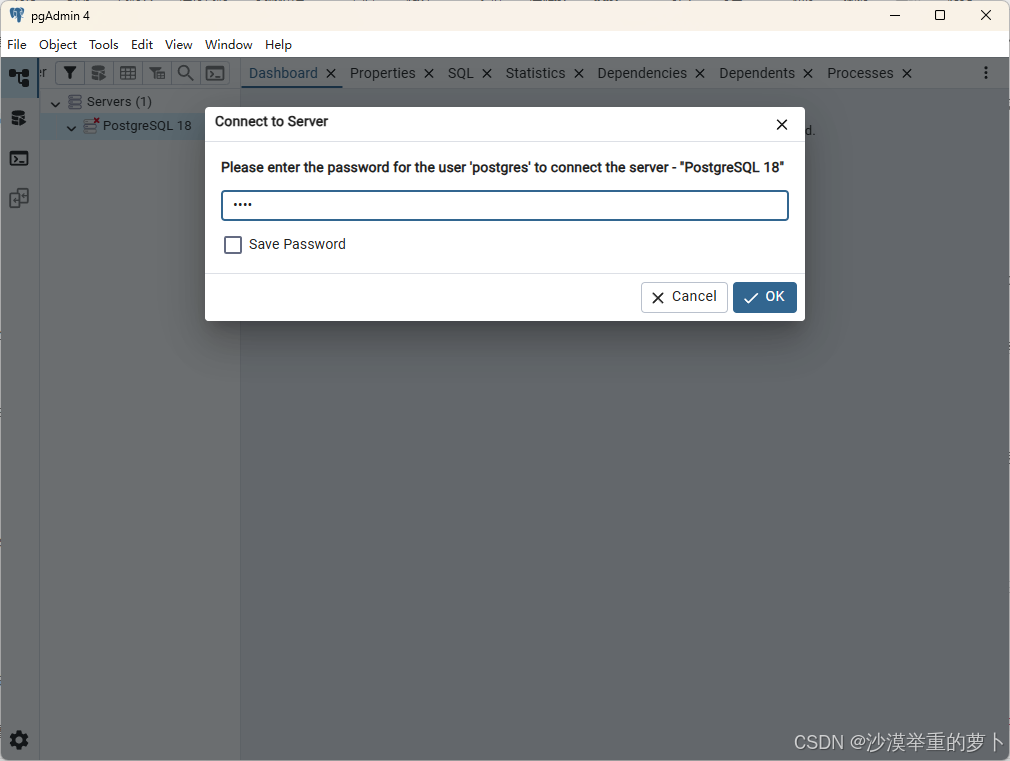Switch to the Dependents tab
The height and width of the screenshot is (761, 1010).
757,73
